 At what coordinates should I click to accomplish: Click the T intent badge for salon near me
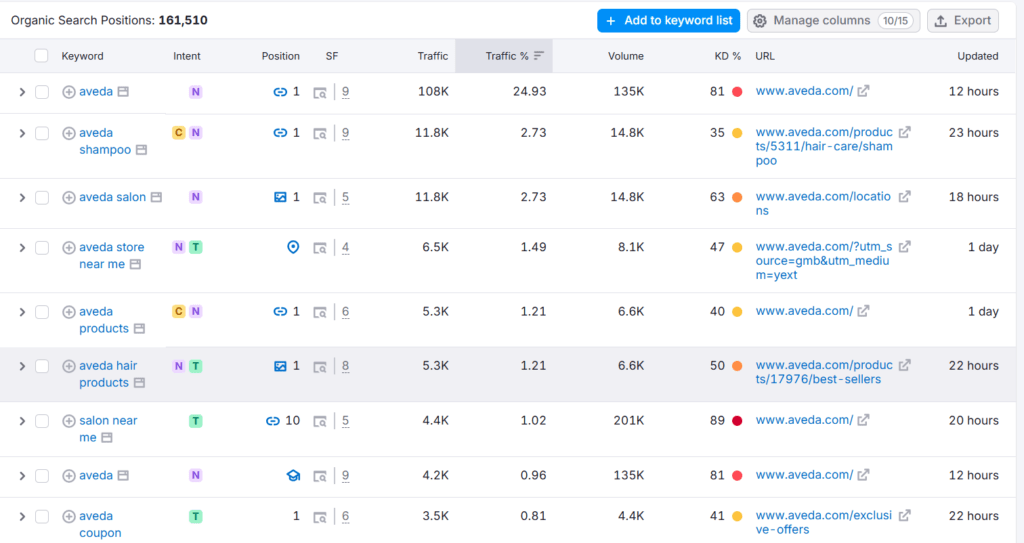(x=195, y=421)
